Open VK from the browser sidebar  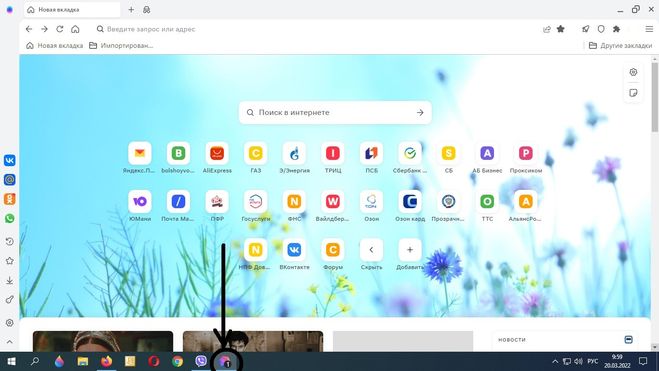click(x=9, y=160)
